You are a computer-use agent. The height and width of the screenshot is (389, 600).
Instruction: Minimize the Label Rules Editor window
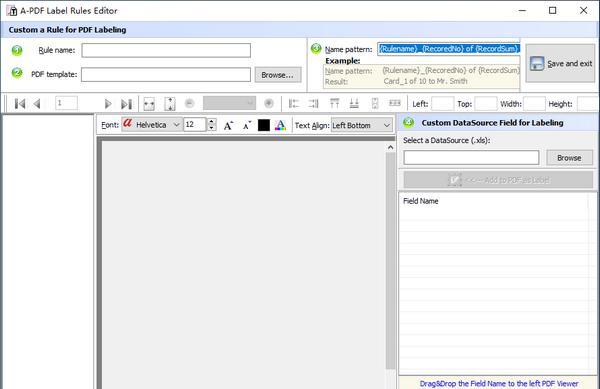tap(522, 10)
